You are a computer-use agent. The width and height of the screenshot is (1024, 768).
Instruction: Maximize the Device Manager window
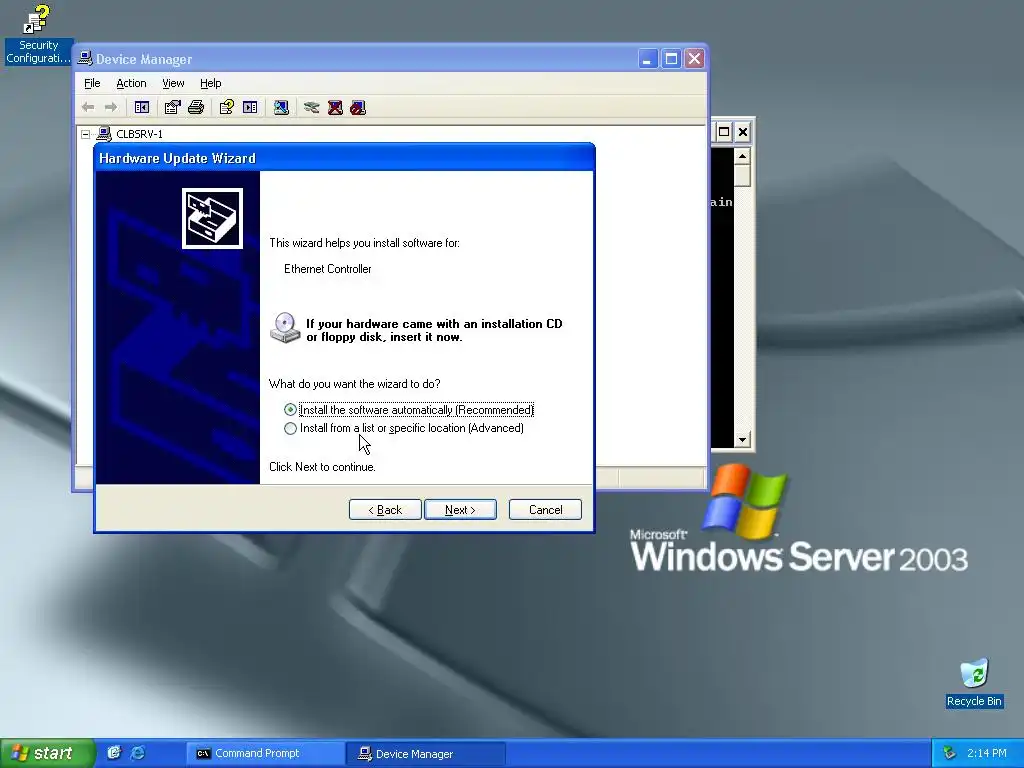[671, 59]
